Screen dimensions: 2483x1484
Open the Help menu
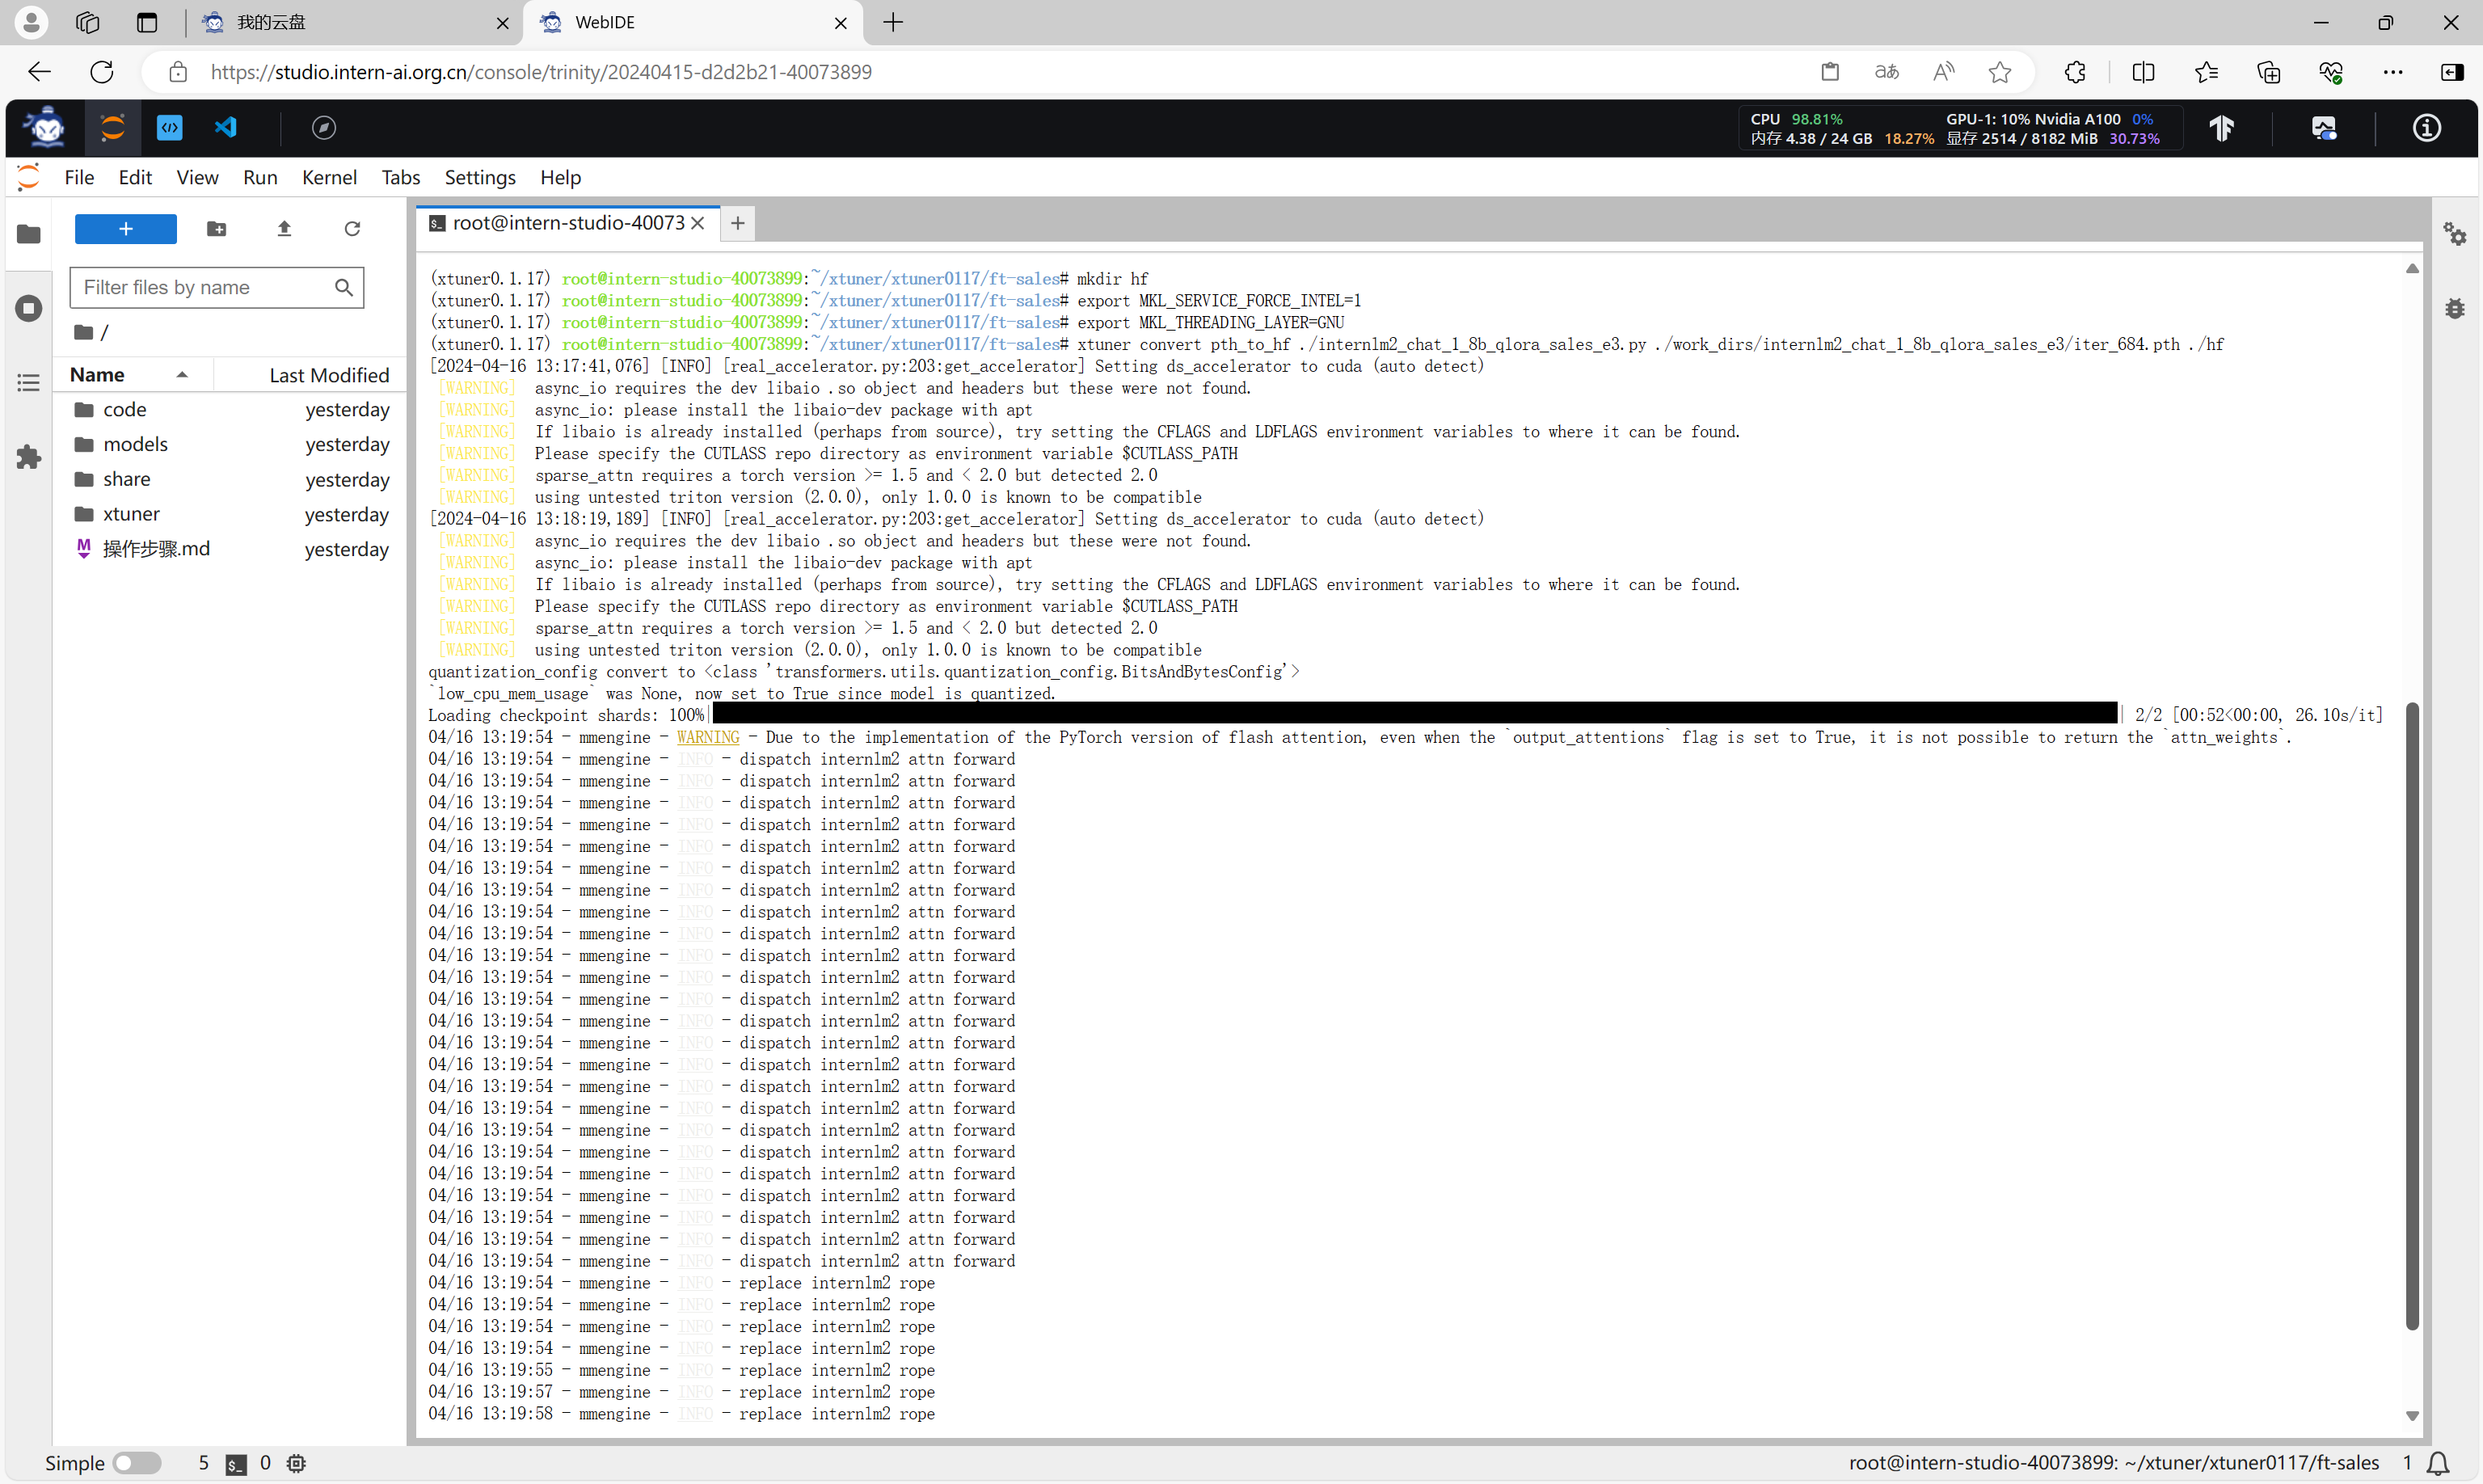(x=560, y=177)
